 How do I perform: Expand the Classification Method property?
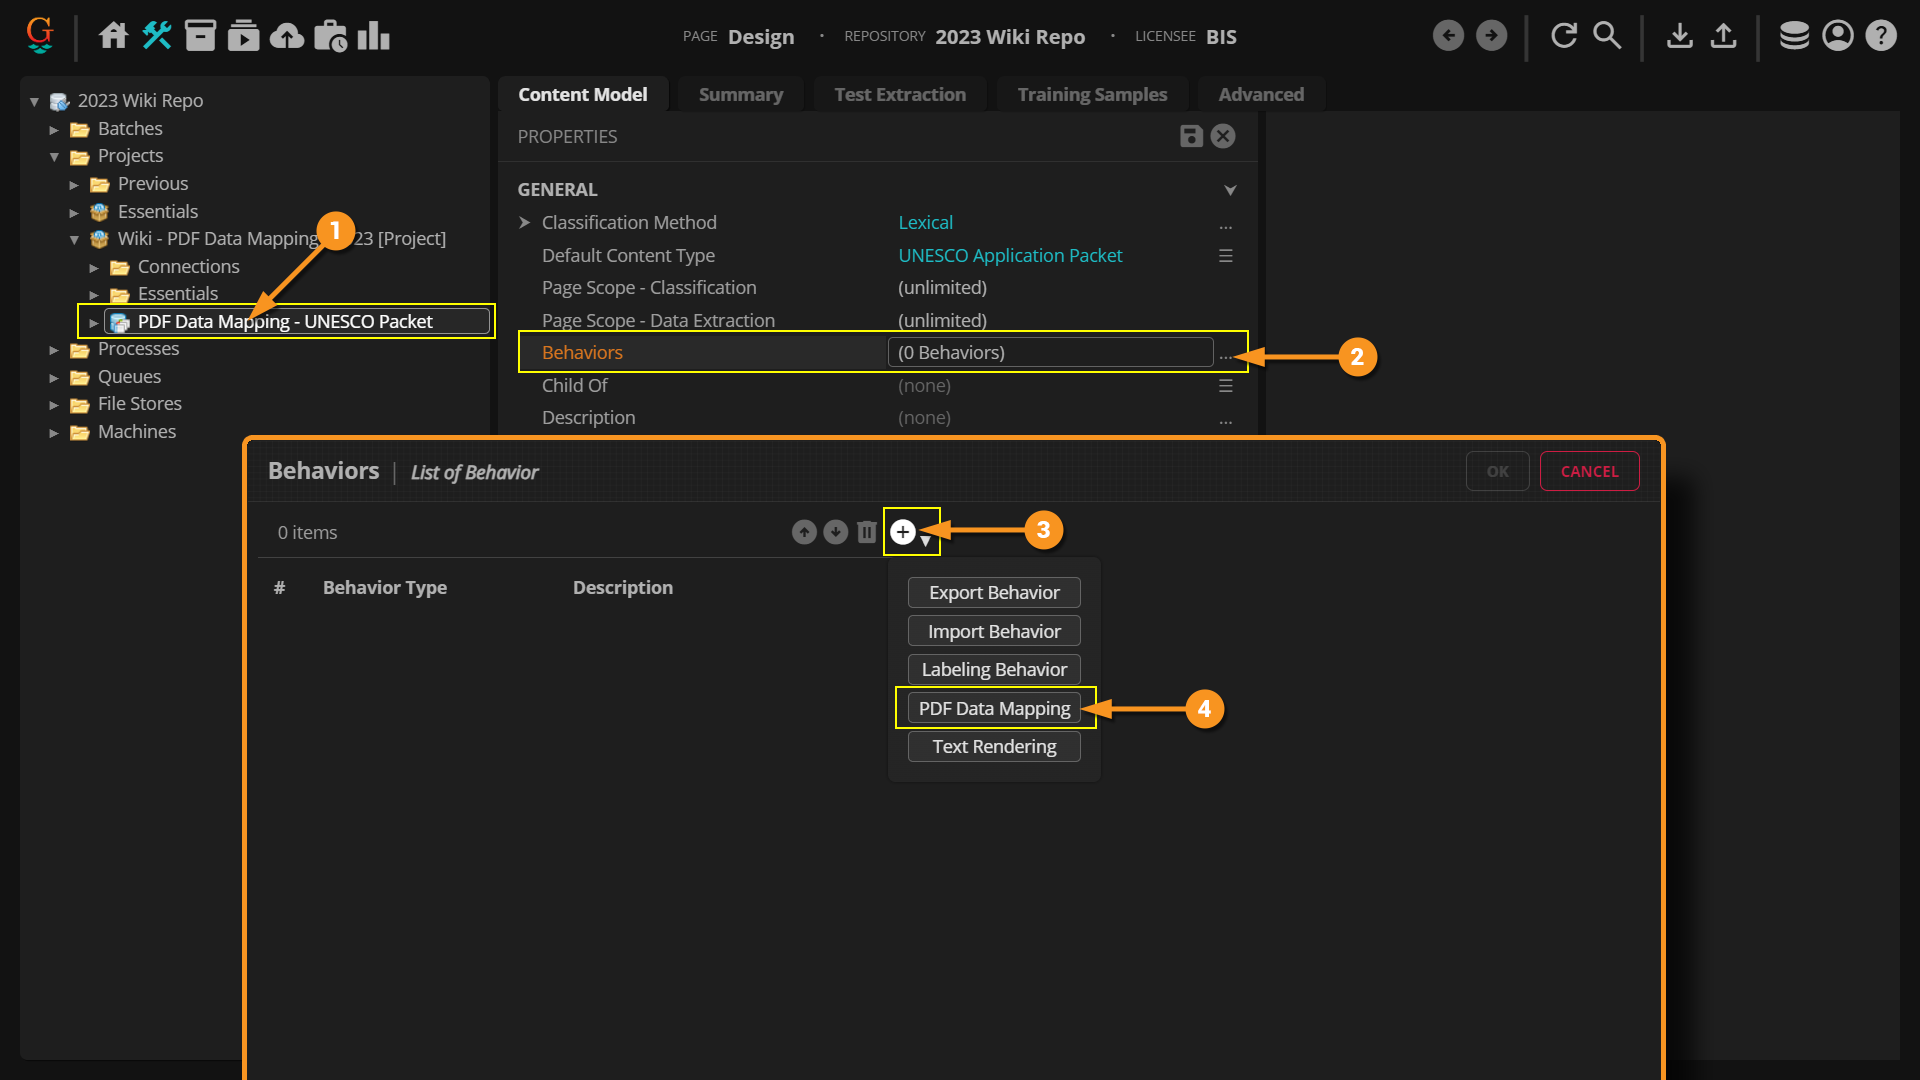click(525, 223)
